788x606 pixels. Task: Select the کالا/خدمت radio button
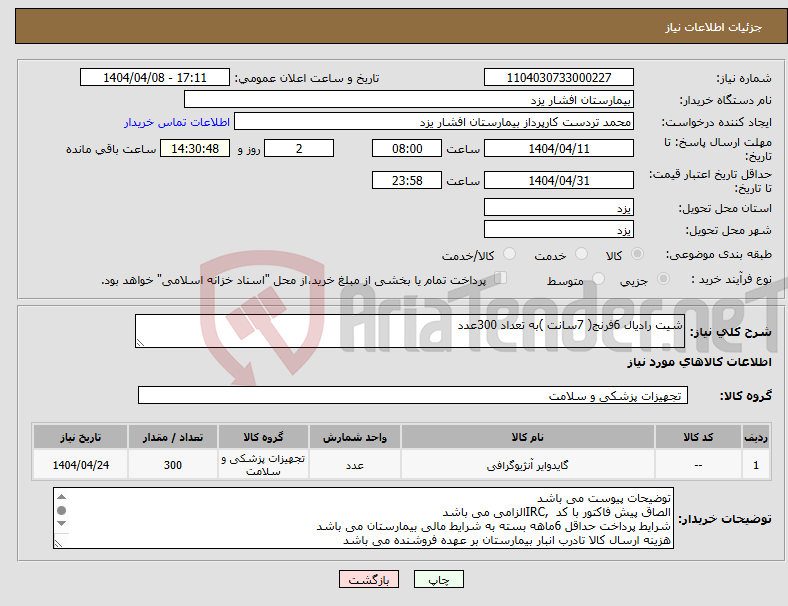point(509,254)
